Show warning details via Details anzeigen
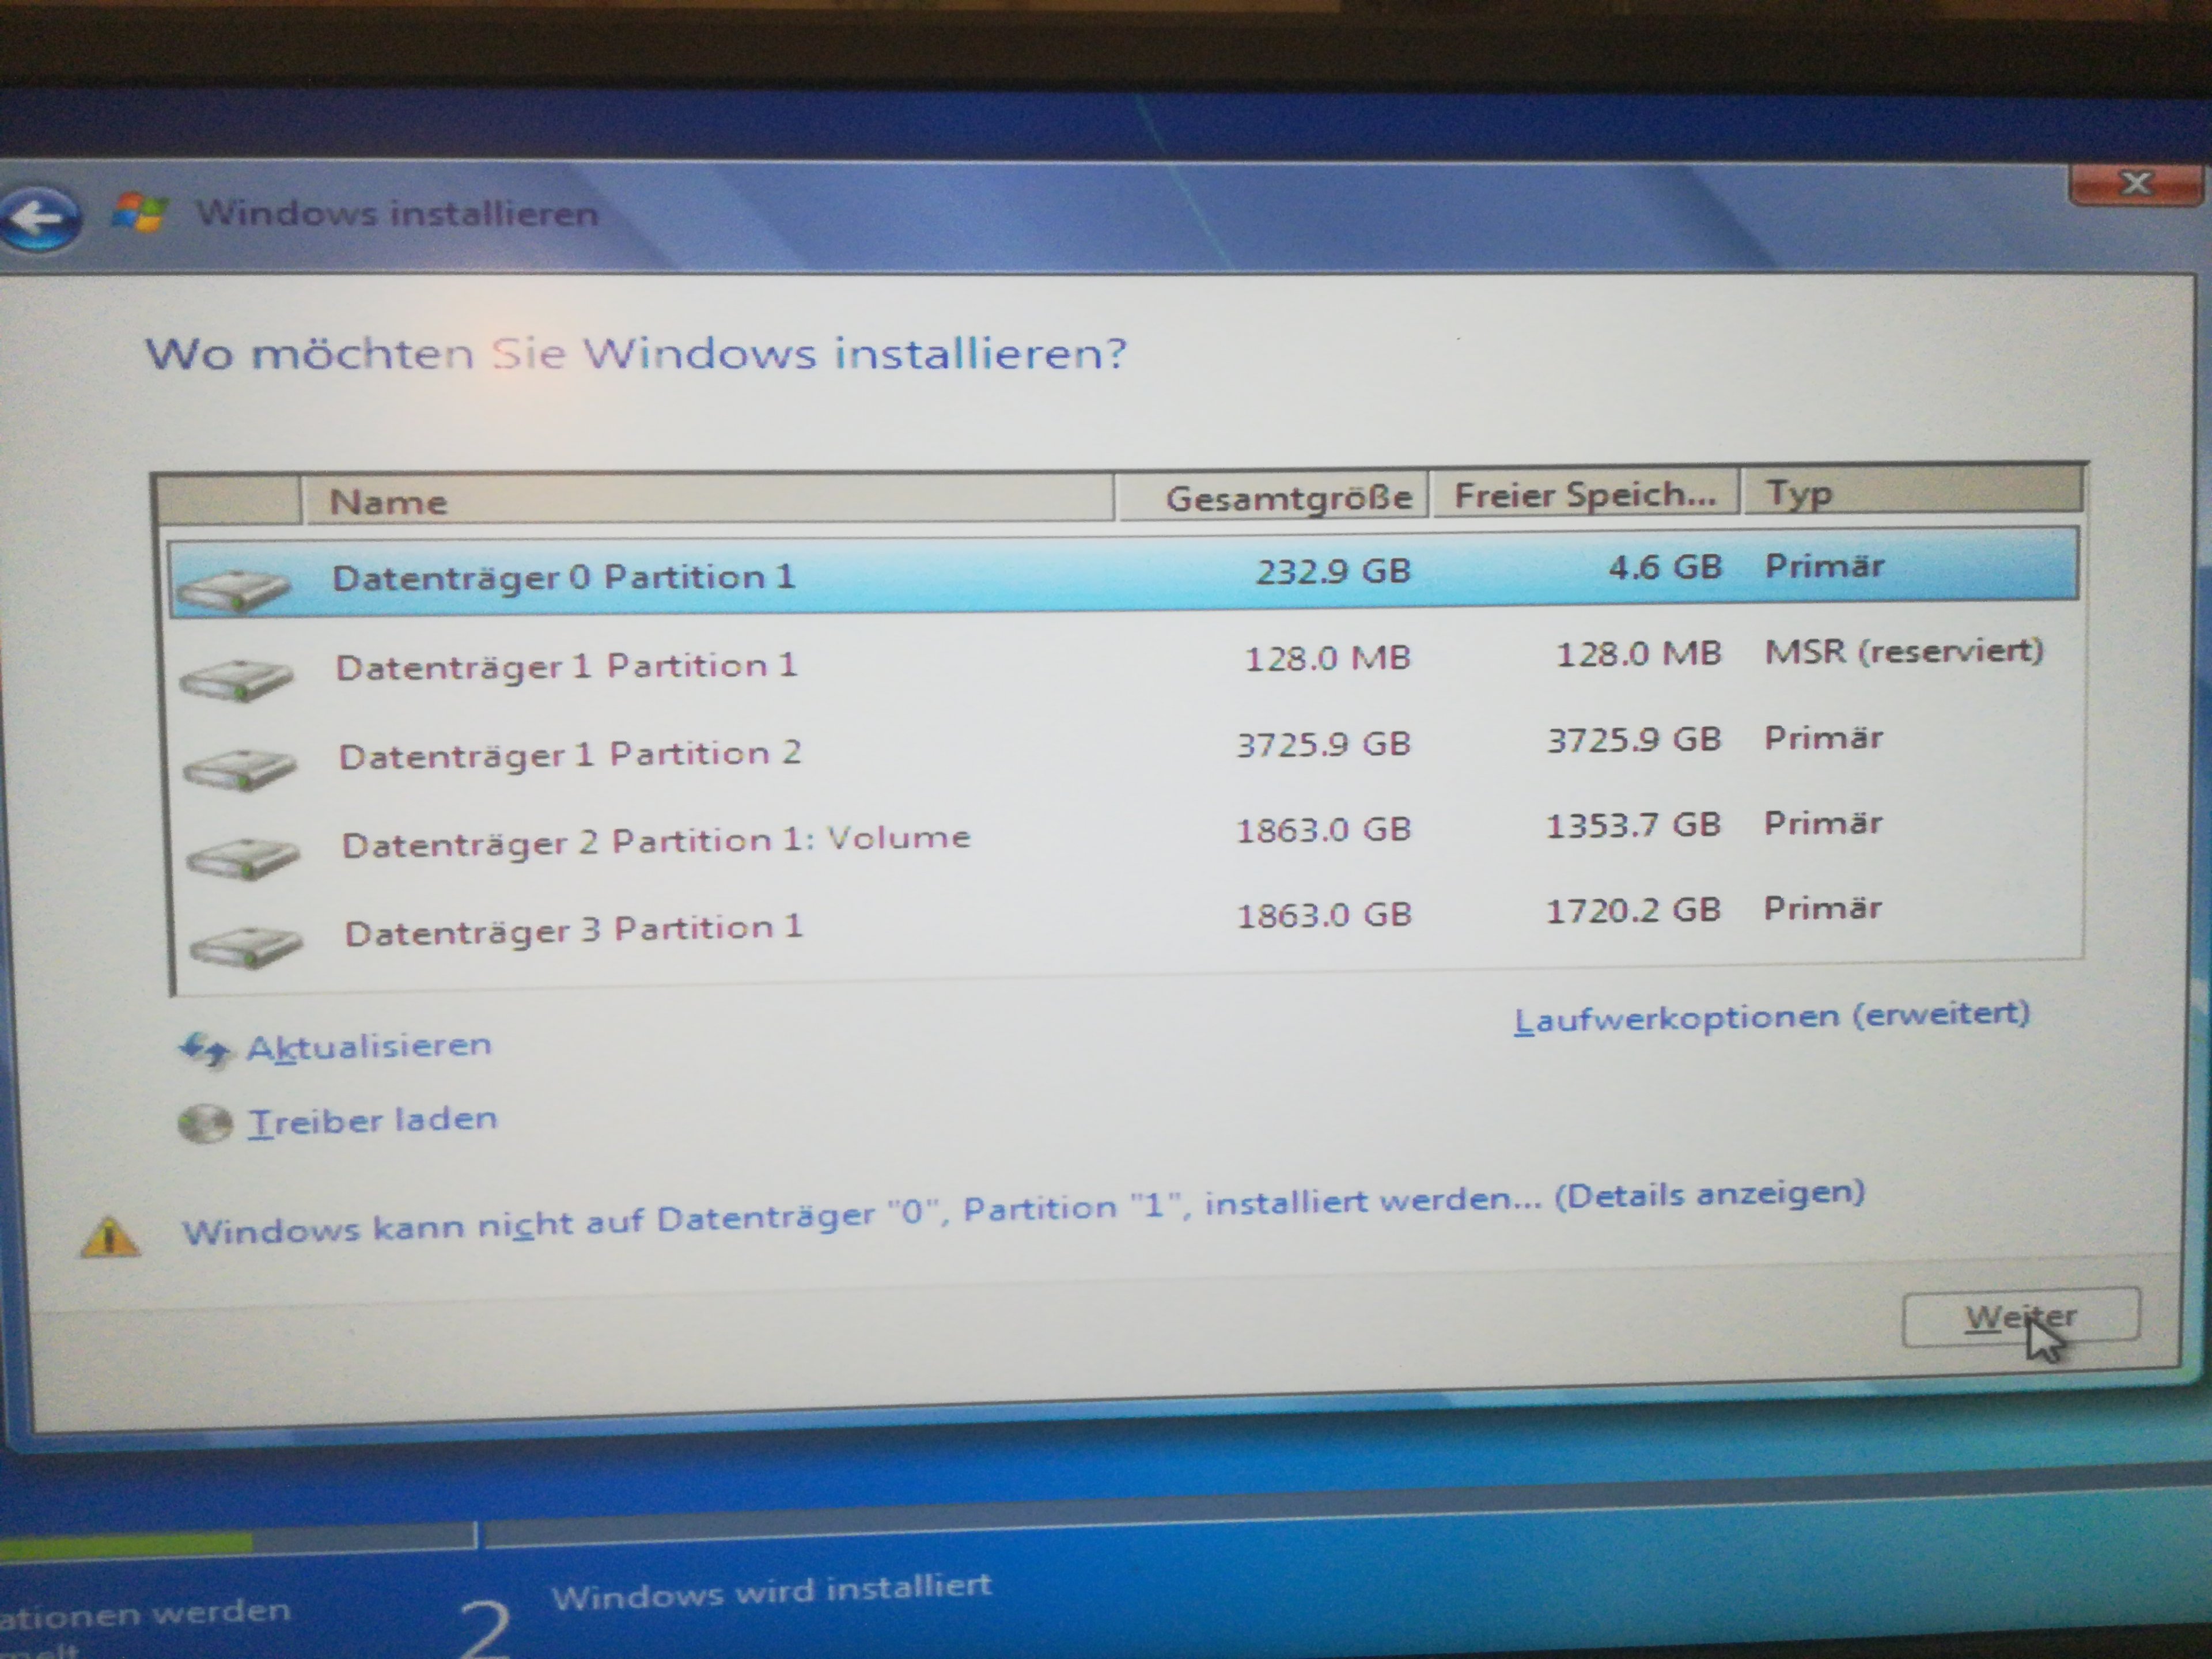This screenshot has height=1659, width=2212. [x=1709, y=1194]
